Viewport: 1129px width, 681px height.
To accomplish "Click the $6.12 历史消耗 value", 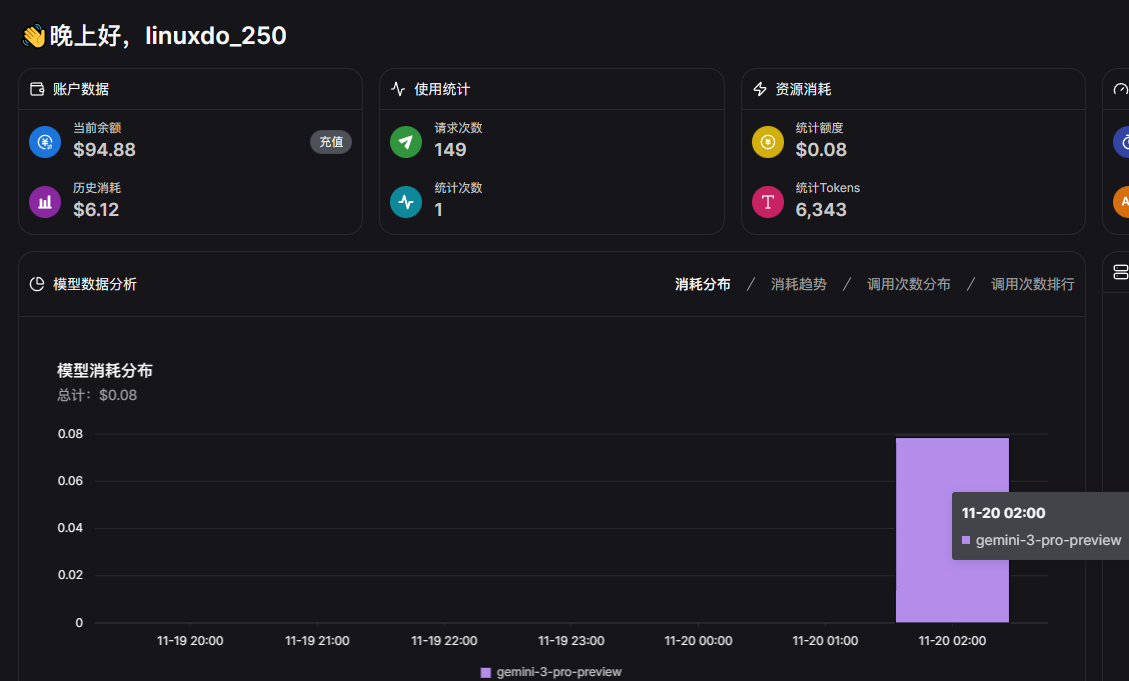I will tap(96, 209).
